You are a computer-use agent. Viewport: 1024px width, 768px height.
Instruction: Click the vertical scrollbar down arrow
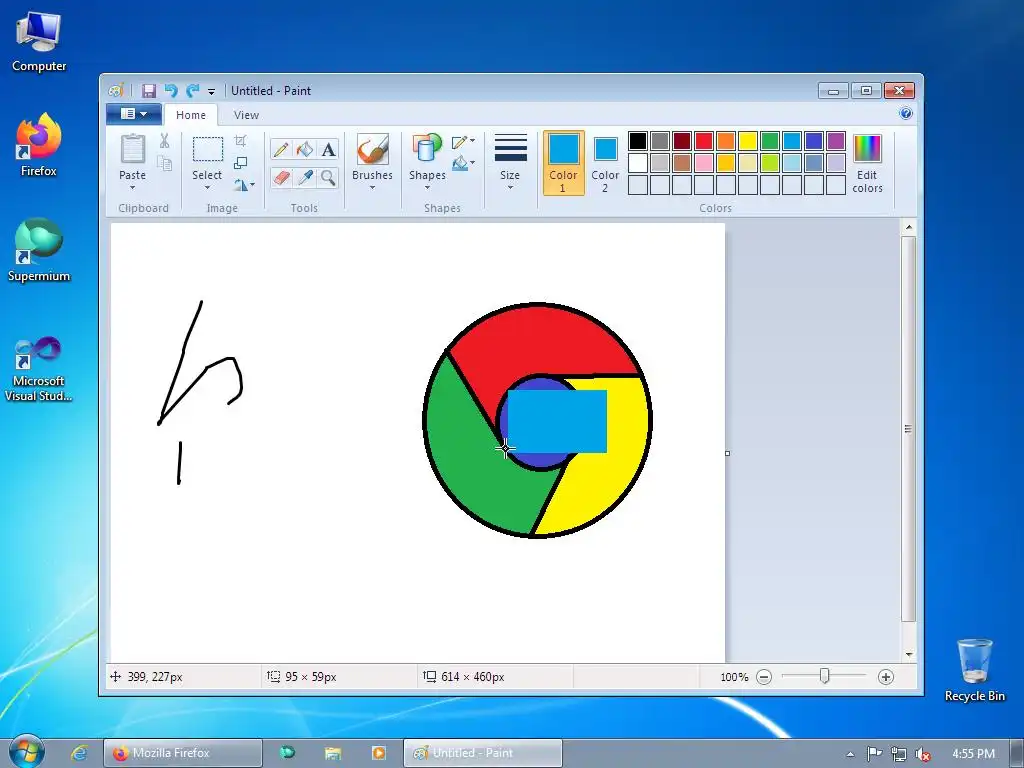[908, 654]
